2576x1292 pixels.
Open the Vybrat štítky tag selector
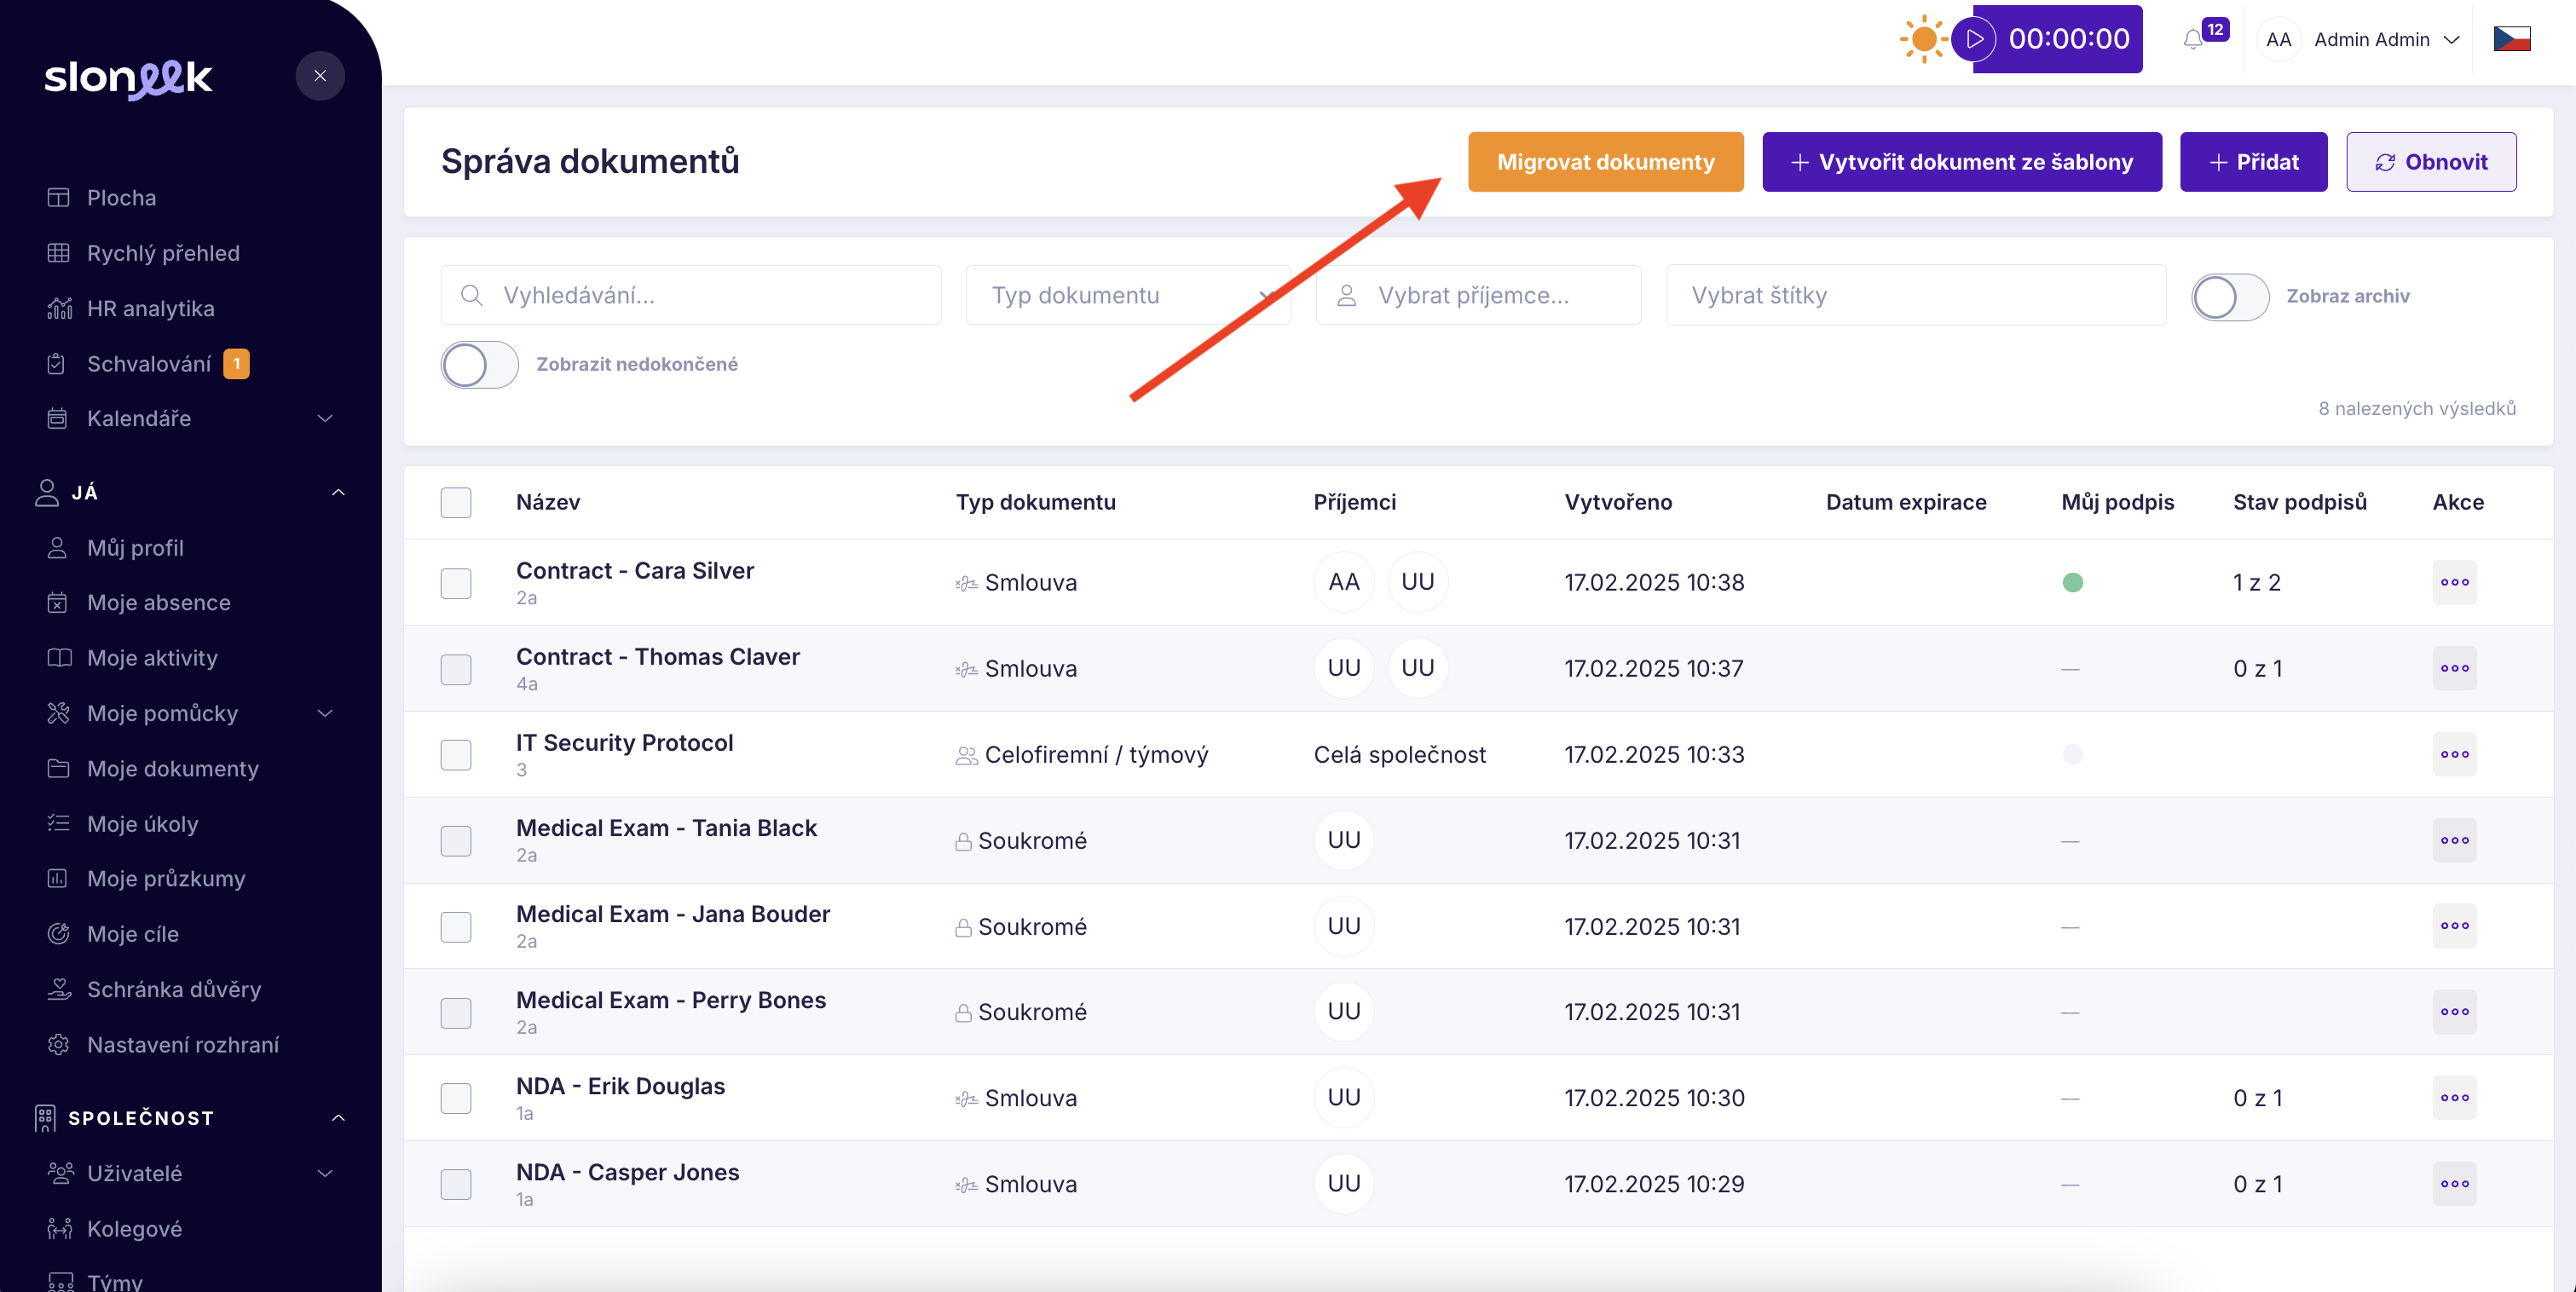pyautogui.click(x=1915, y=295)
